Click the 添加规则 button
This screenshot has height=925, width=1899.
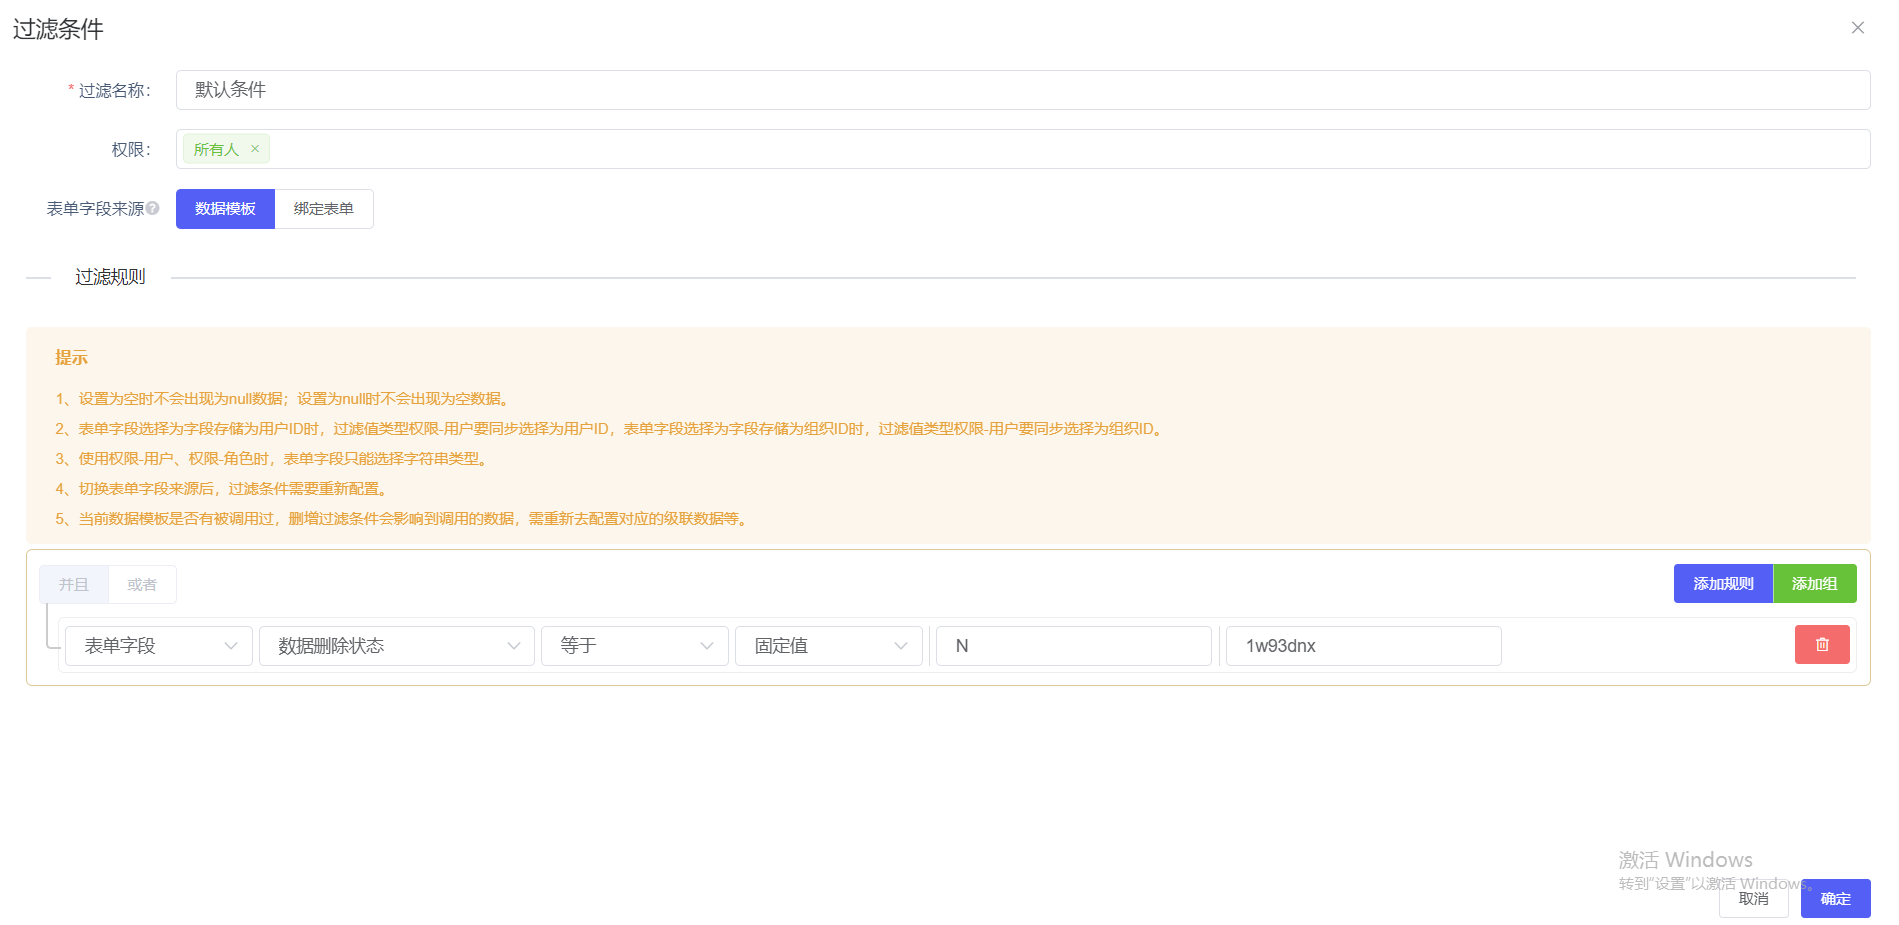point(1722,584)
